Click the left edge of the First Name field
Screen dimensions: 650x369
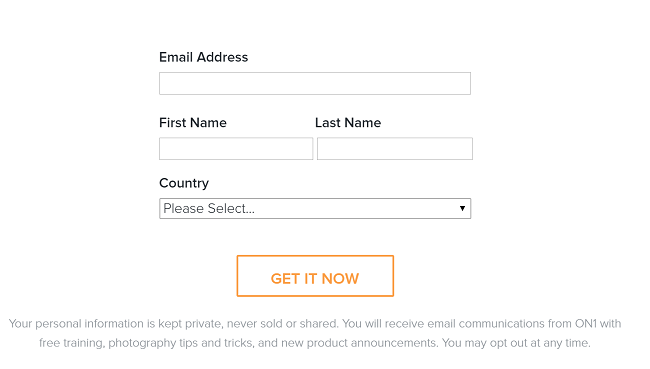click(164, 148)
